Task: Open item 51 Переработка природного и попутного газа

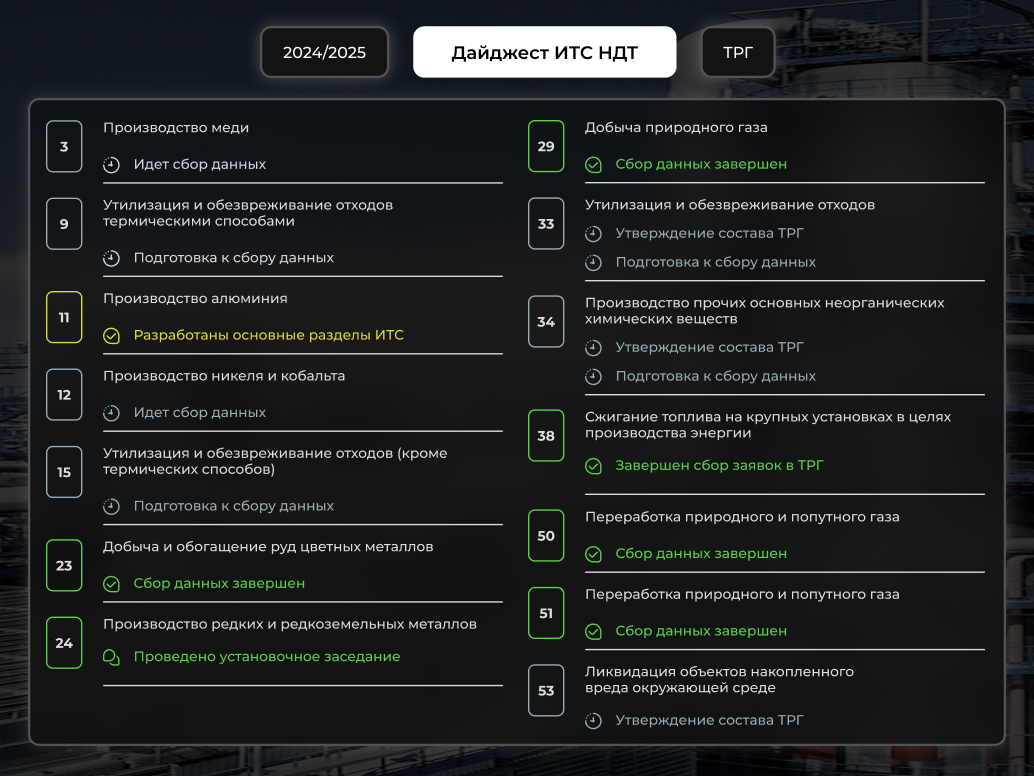Action: point(742,594)
